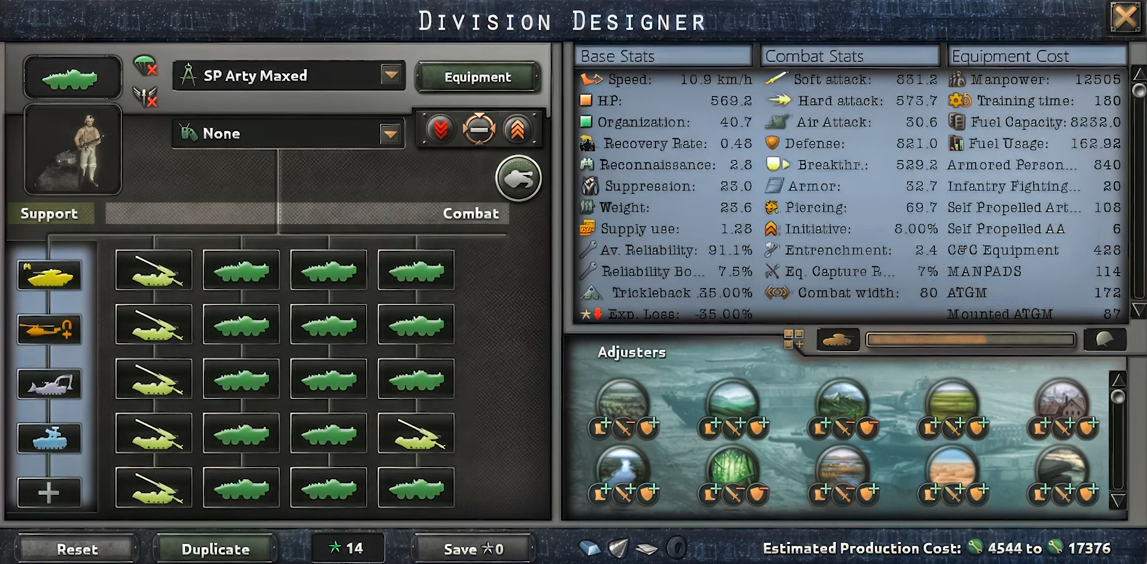The width and height of the screenshot is (1147, 564).
Task: Click the Duplicate button
Action: point(215,549)
